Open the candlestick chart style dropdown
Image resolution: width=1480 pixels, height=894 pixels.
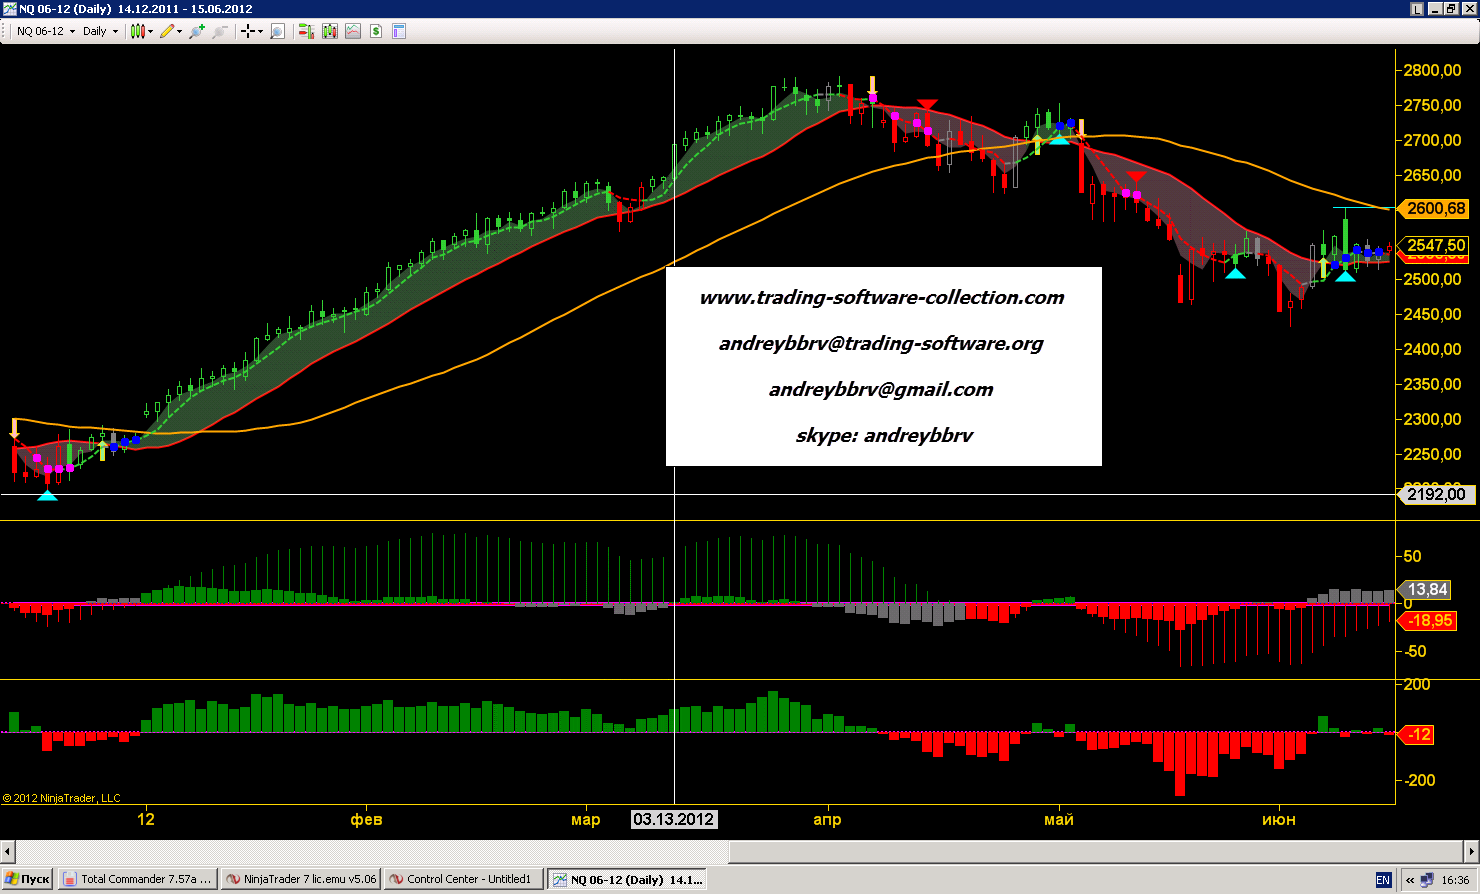point(140,31)
